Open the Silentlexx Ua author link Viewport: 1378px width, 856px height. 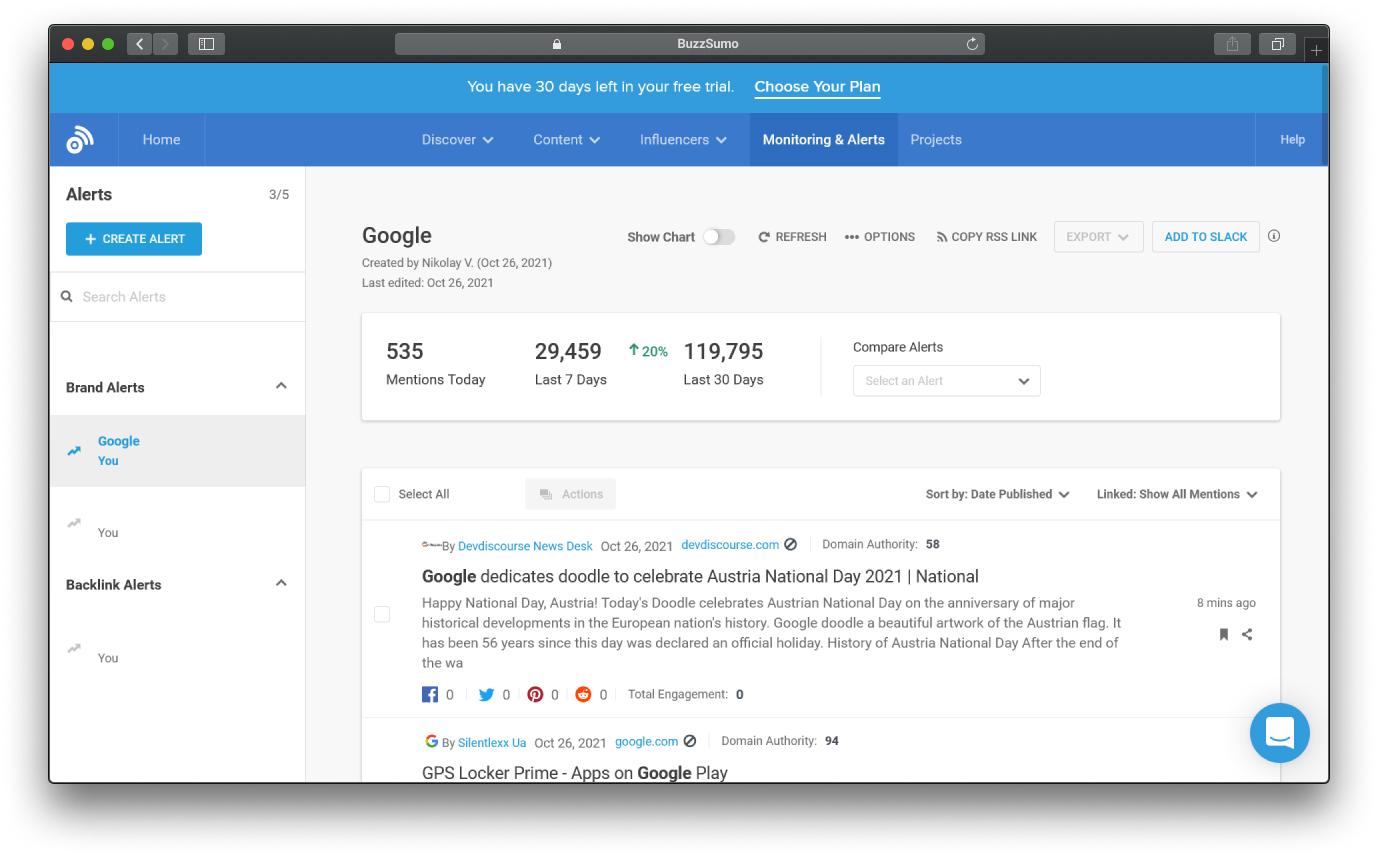(x=492, y=743)
